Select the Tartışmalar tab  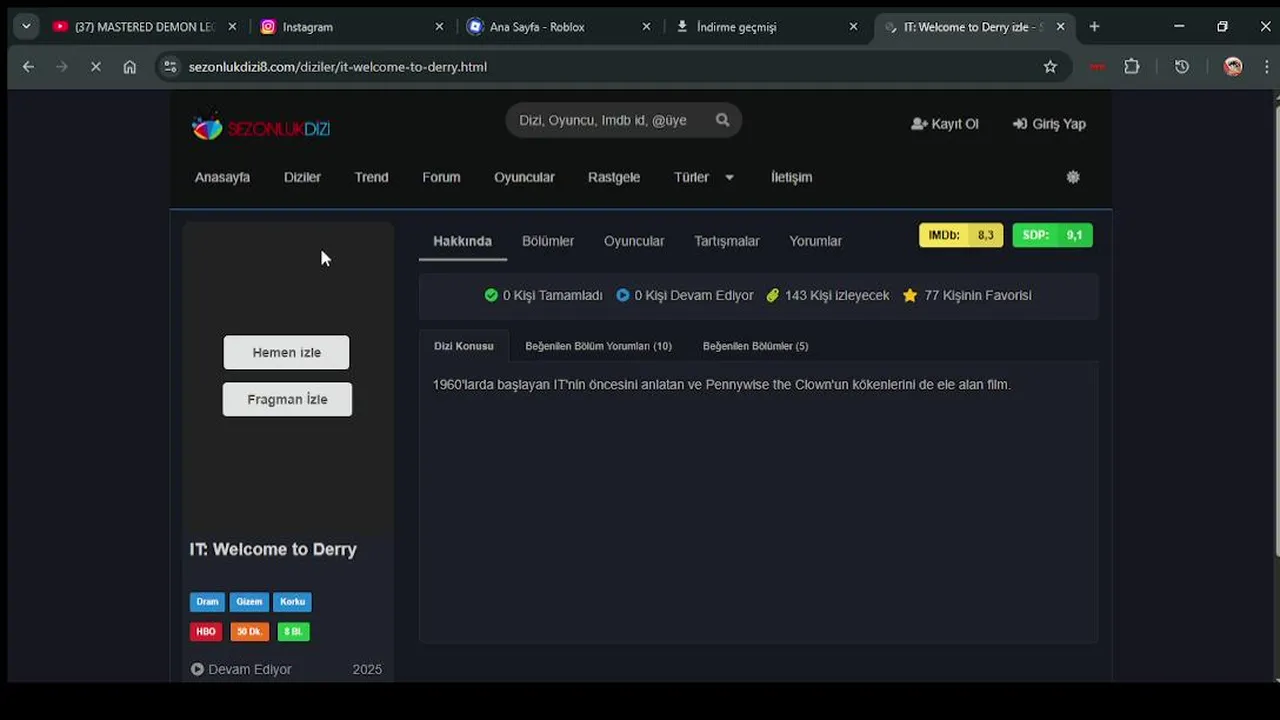(x=727, y=241)
